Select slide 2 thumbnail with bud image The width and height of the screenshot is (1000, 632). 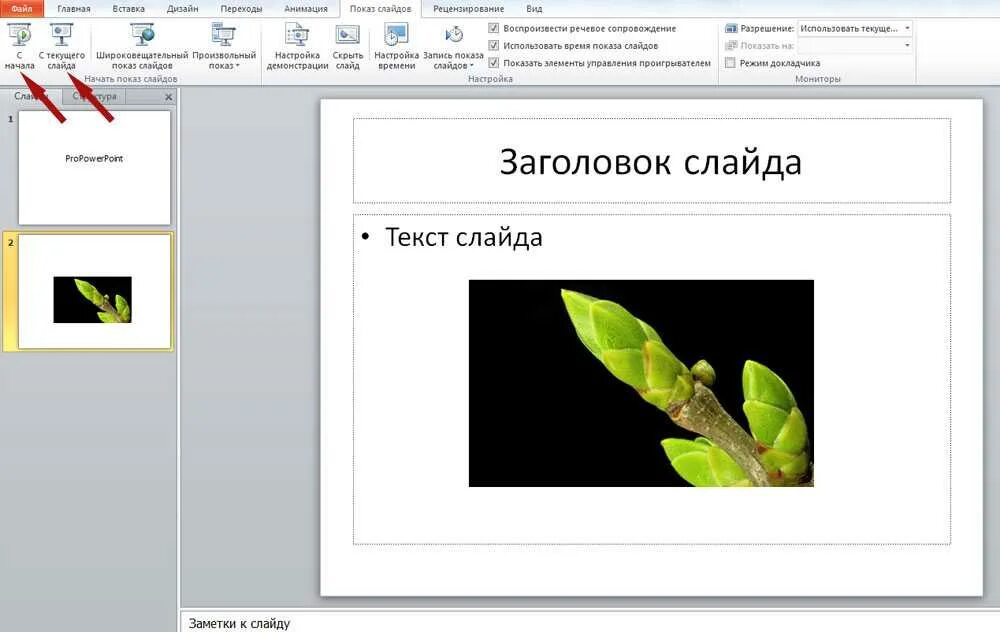[x=94, y=291]
